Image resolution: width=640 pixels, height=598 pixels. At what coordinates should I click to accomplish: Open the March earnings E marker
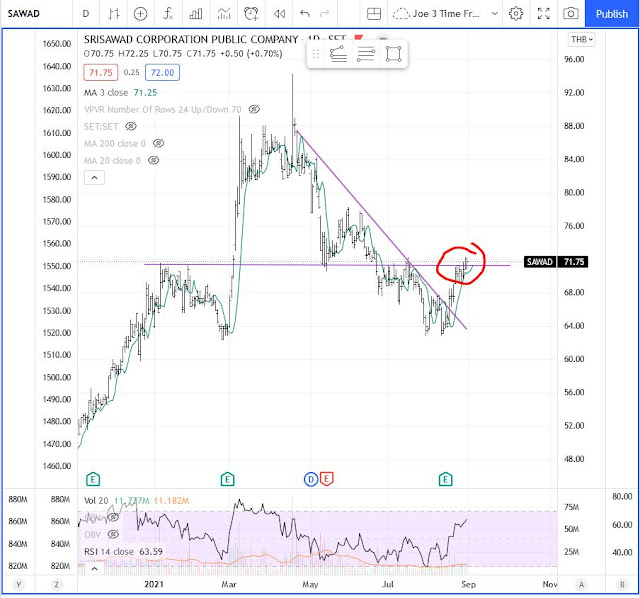click(x=227, y=479)
